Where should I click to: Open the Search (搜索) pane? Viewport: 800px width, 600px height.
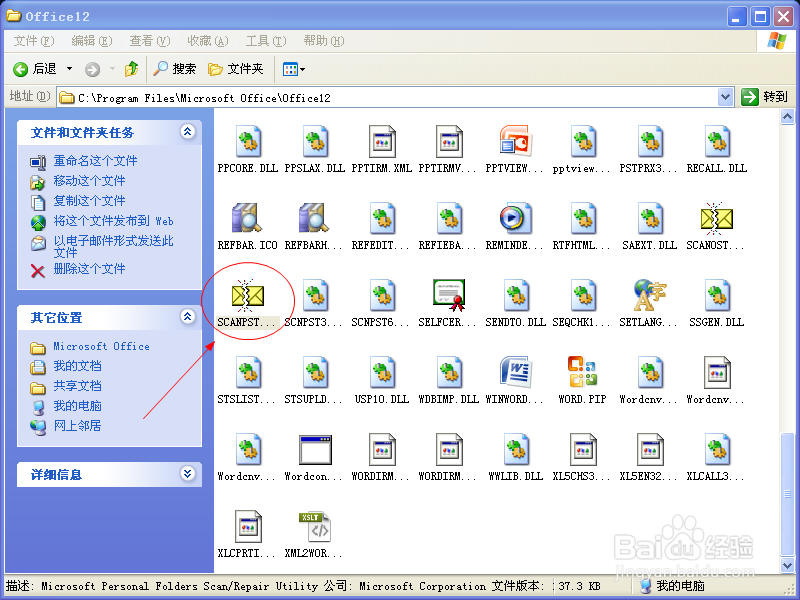pos(174,69)
